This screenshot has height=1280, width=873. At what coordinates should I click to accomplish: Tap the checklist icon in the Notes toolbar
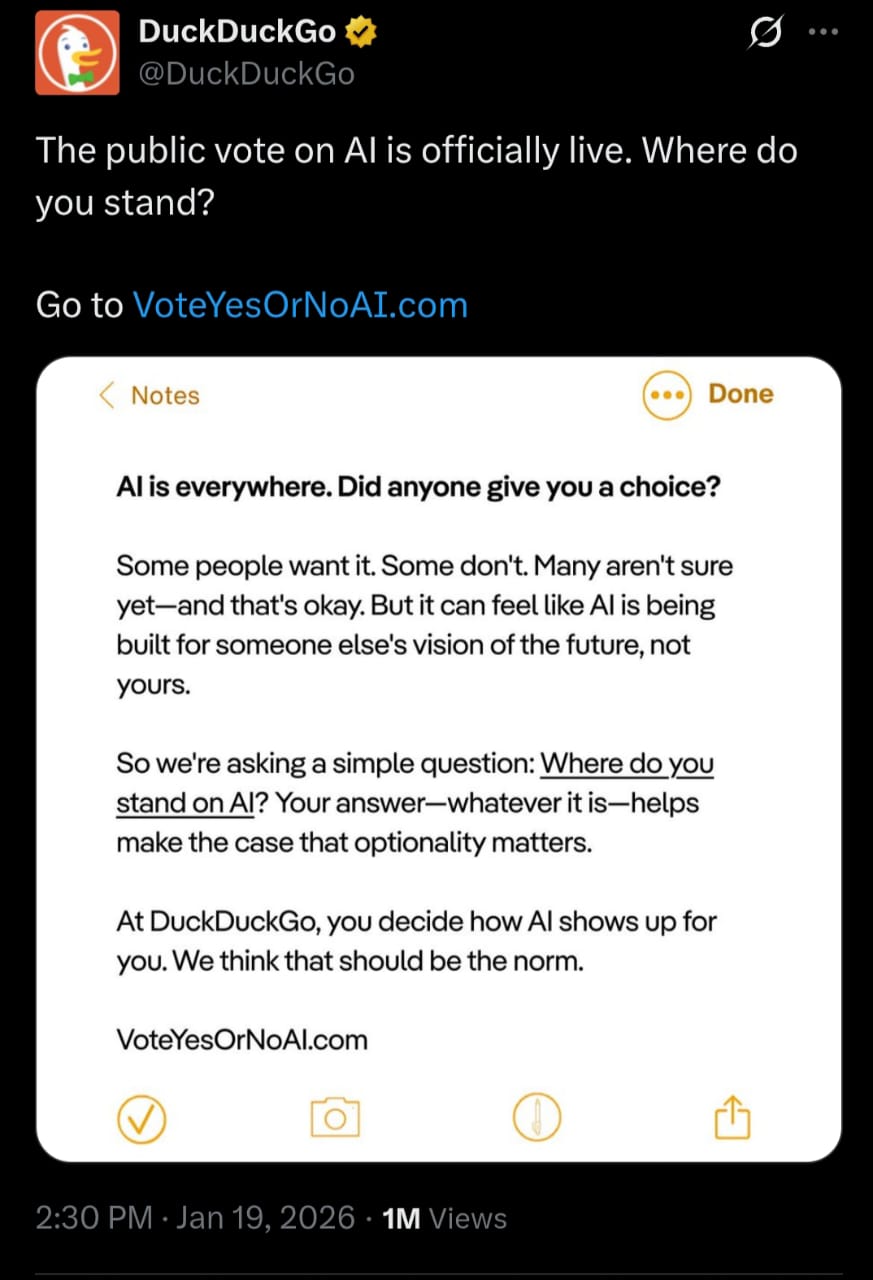(143, 1118)
